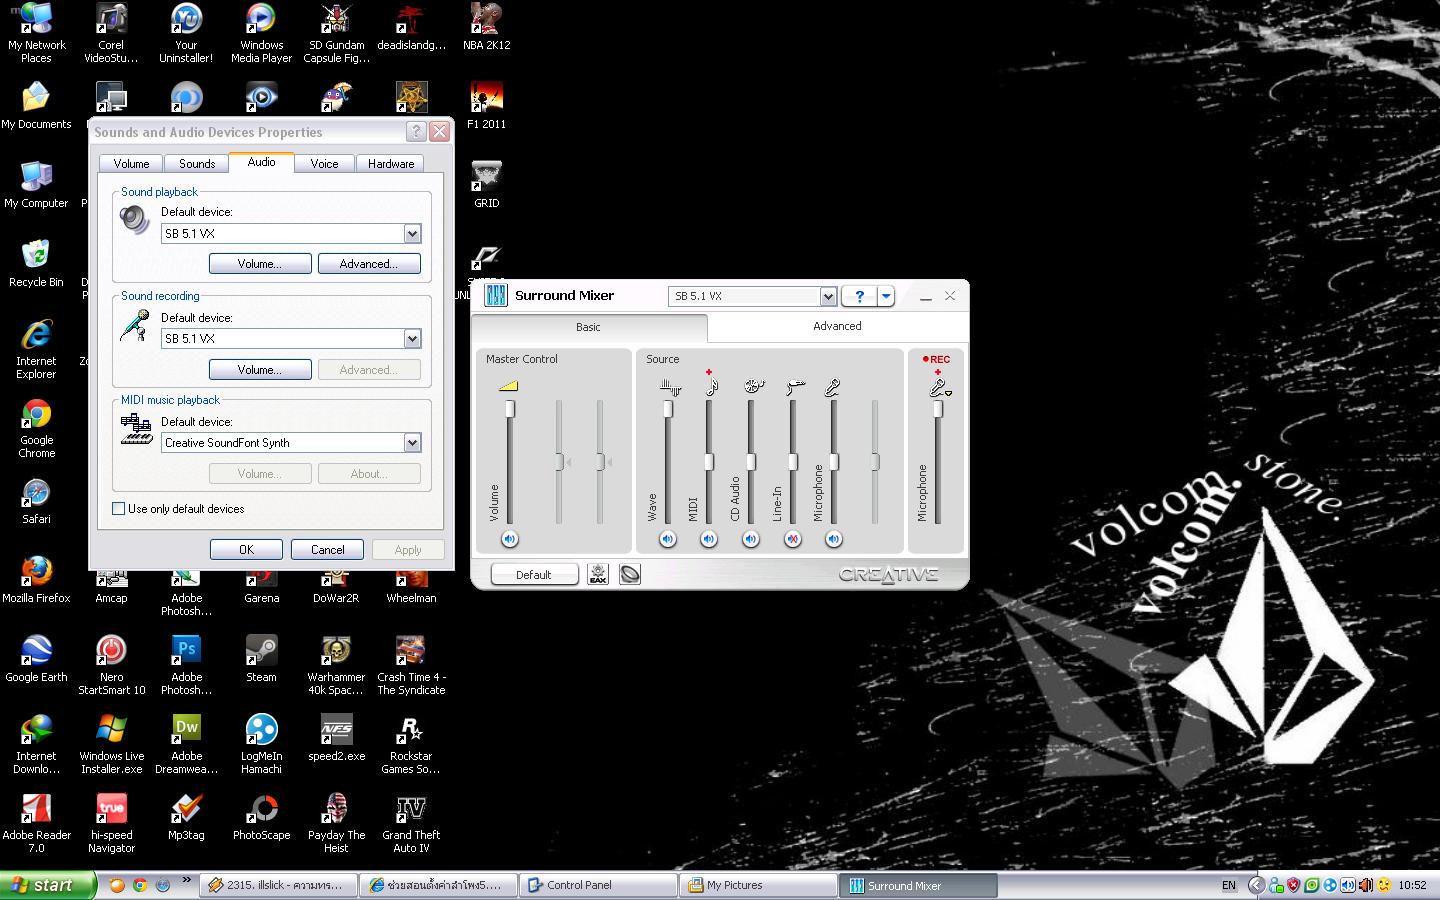
Task: Switch to My Pictures taskbar window
Action: (758, 885)
